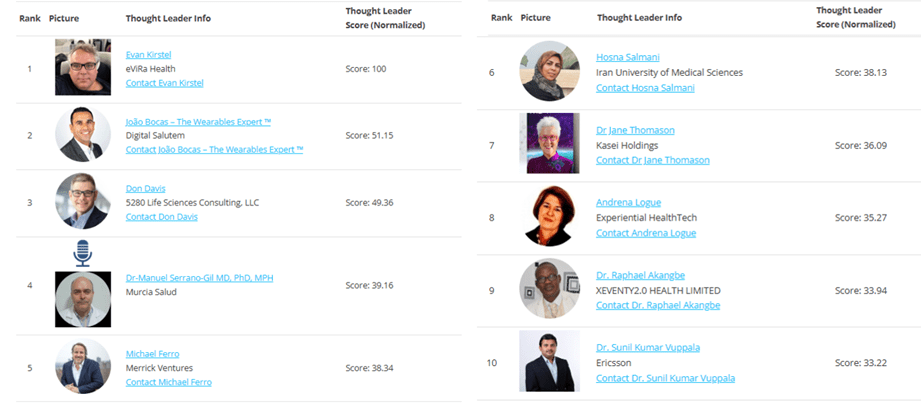Click Contact Dr. Raphael Akangbe link
The image size is (921, 407).
coord(657,305)
